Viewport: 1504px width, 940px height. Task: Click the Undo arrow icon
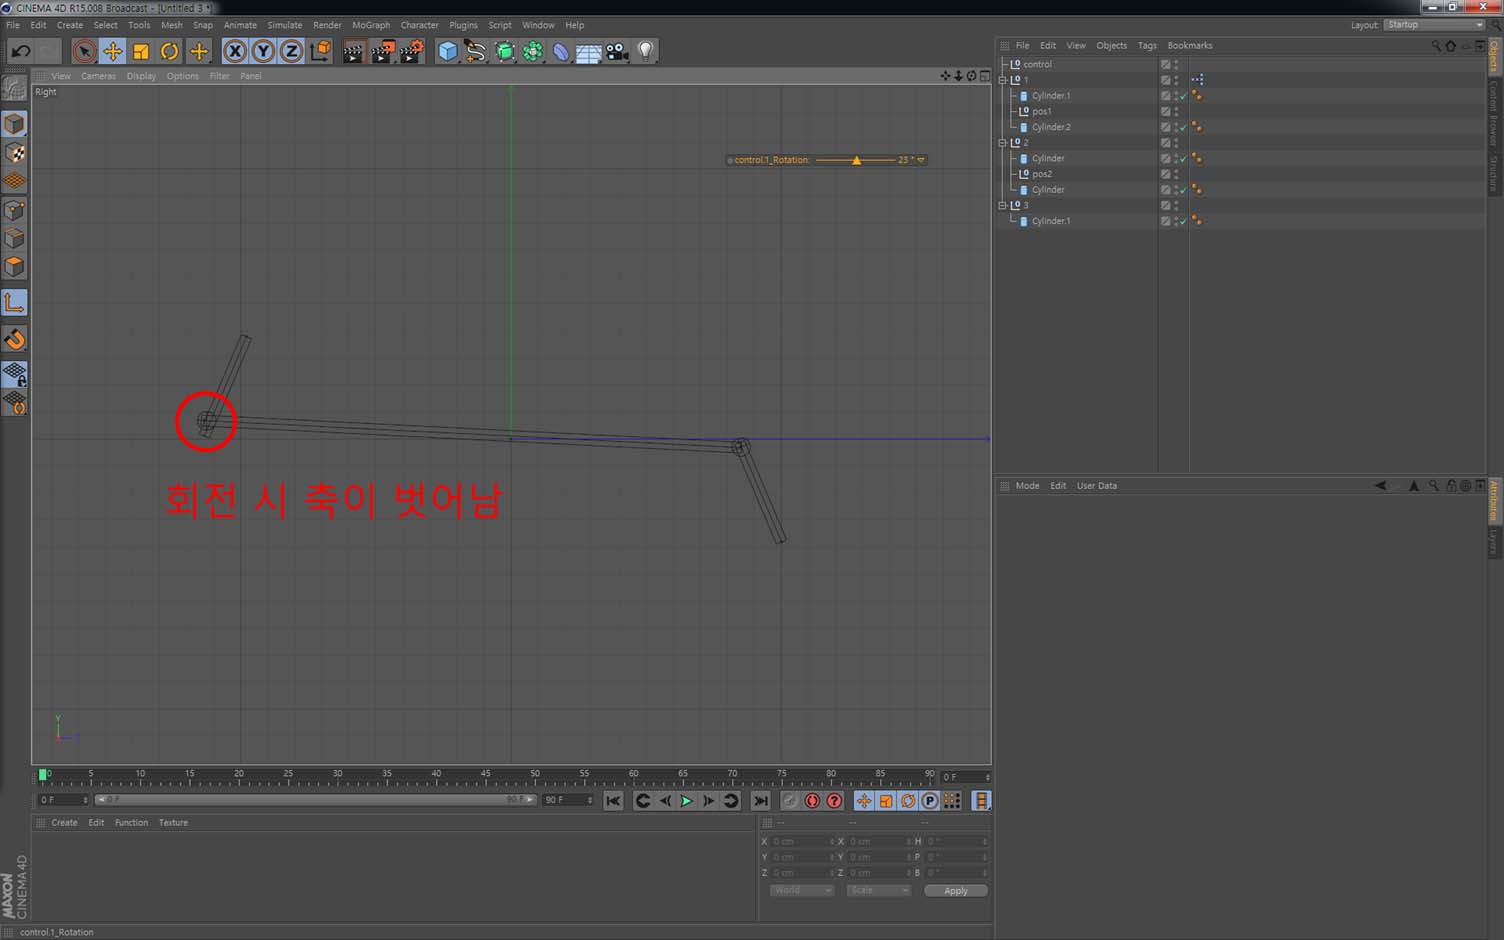(21, 51)
